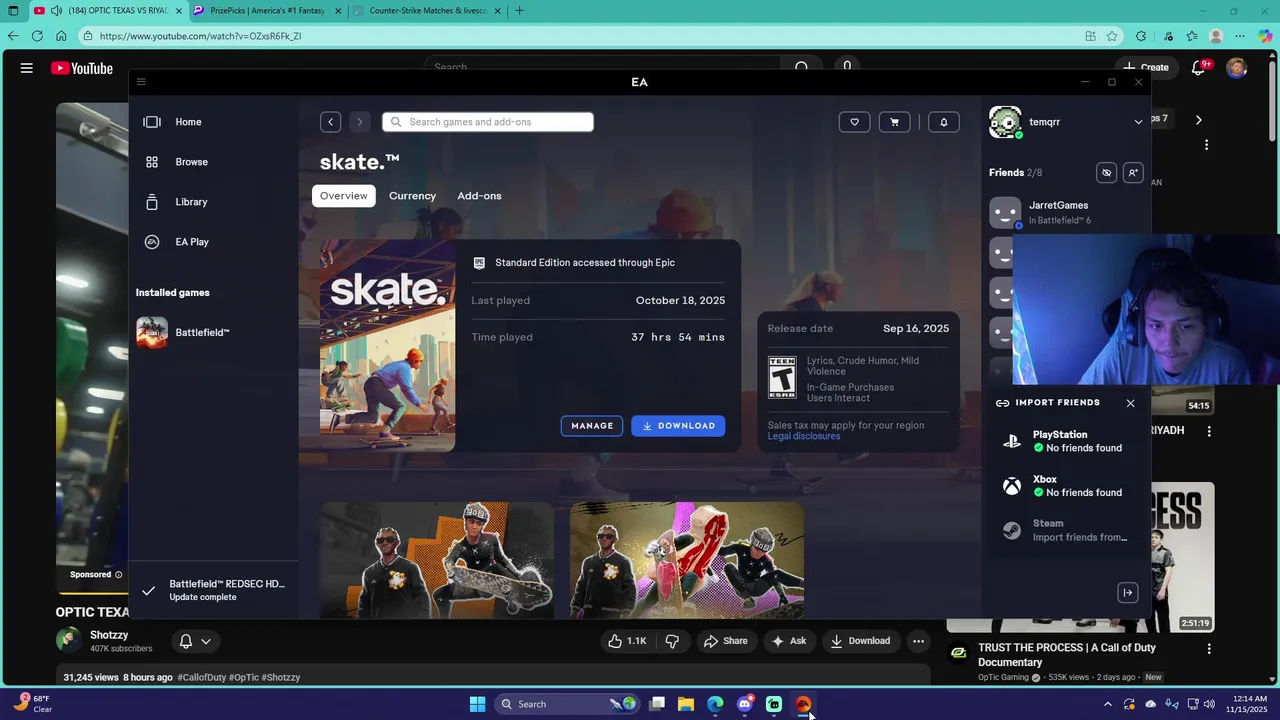The width and height of the screenshot is (1280, 720).
Task: Switch to the Add-ons tab
Action: click(x=479, y=196)
